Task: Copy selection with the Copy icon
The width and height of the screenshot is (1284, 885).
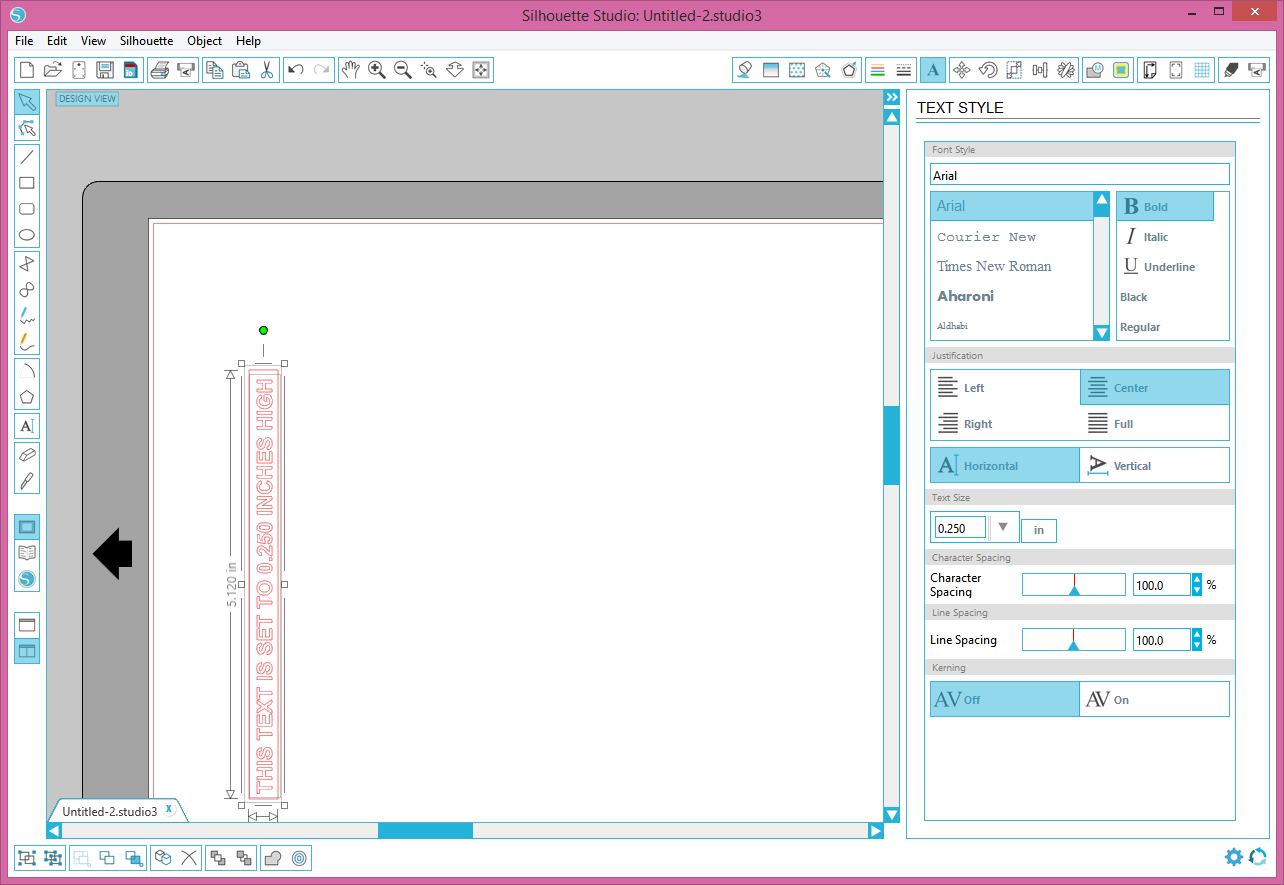Action: [x=214, y=70]
